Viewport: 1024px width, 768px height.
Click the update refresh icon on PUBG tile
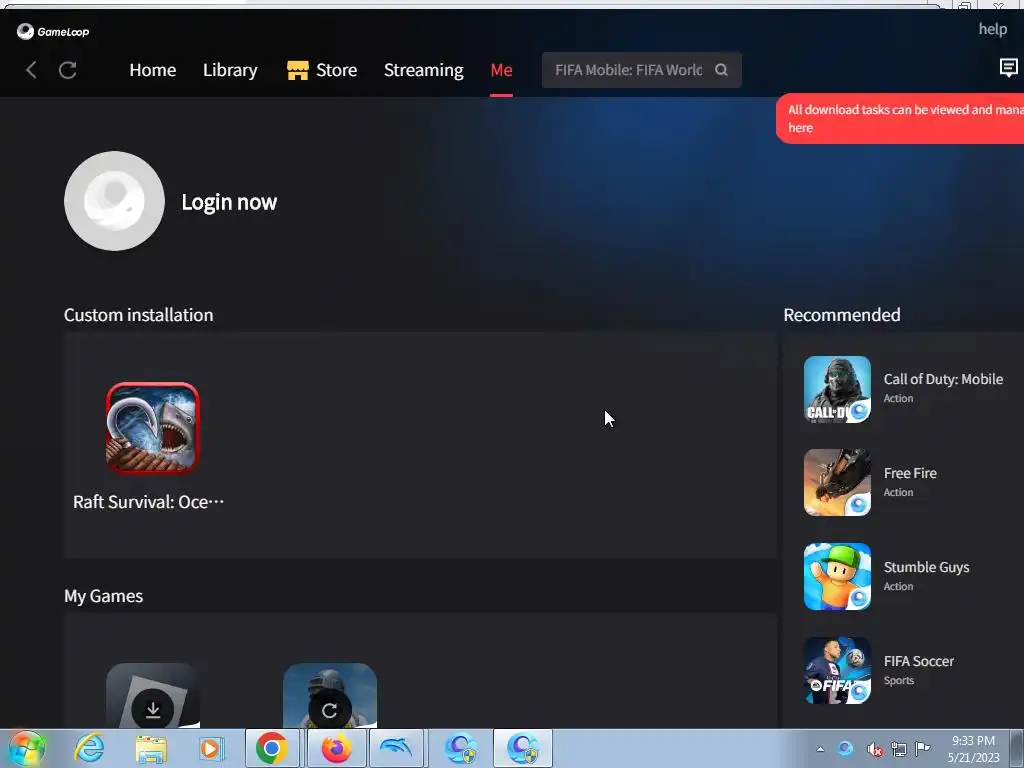330,710
